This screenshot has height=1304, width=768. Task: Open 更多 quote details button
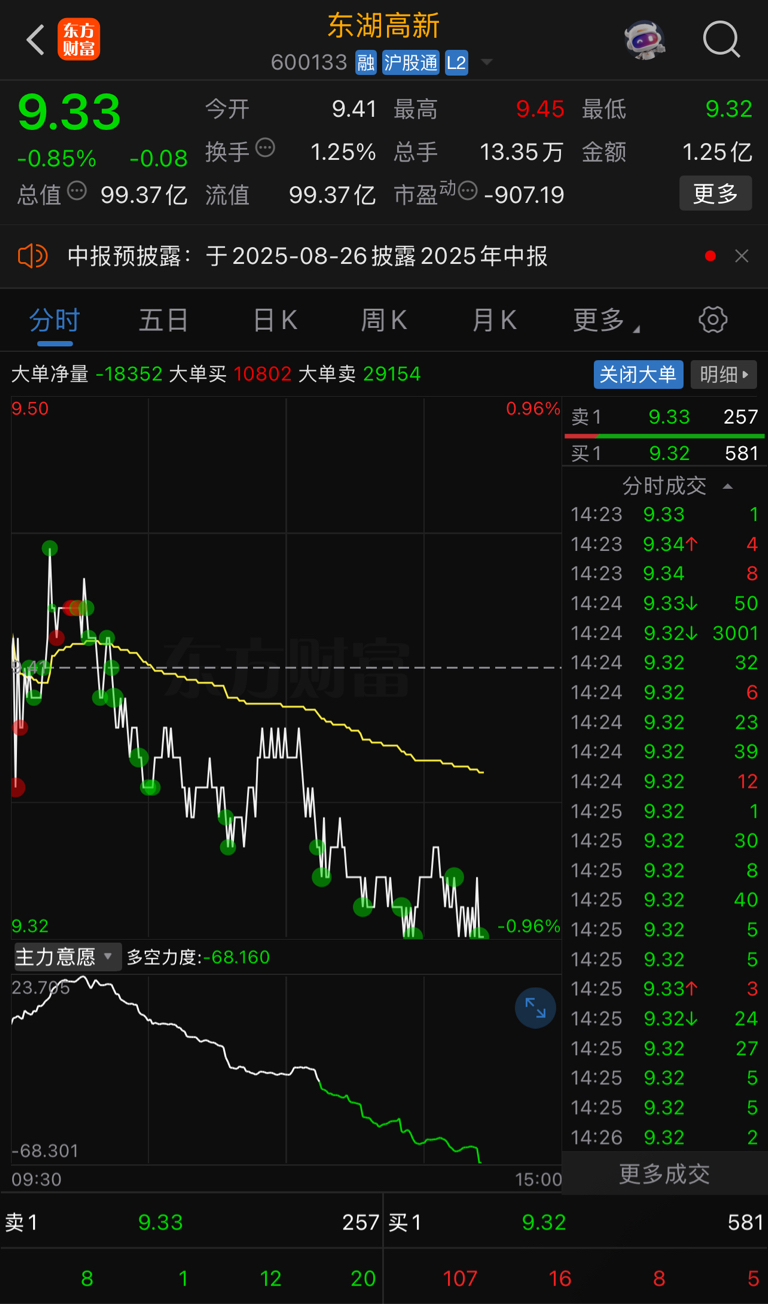(x=716, y=193)
